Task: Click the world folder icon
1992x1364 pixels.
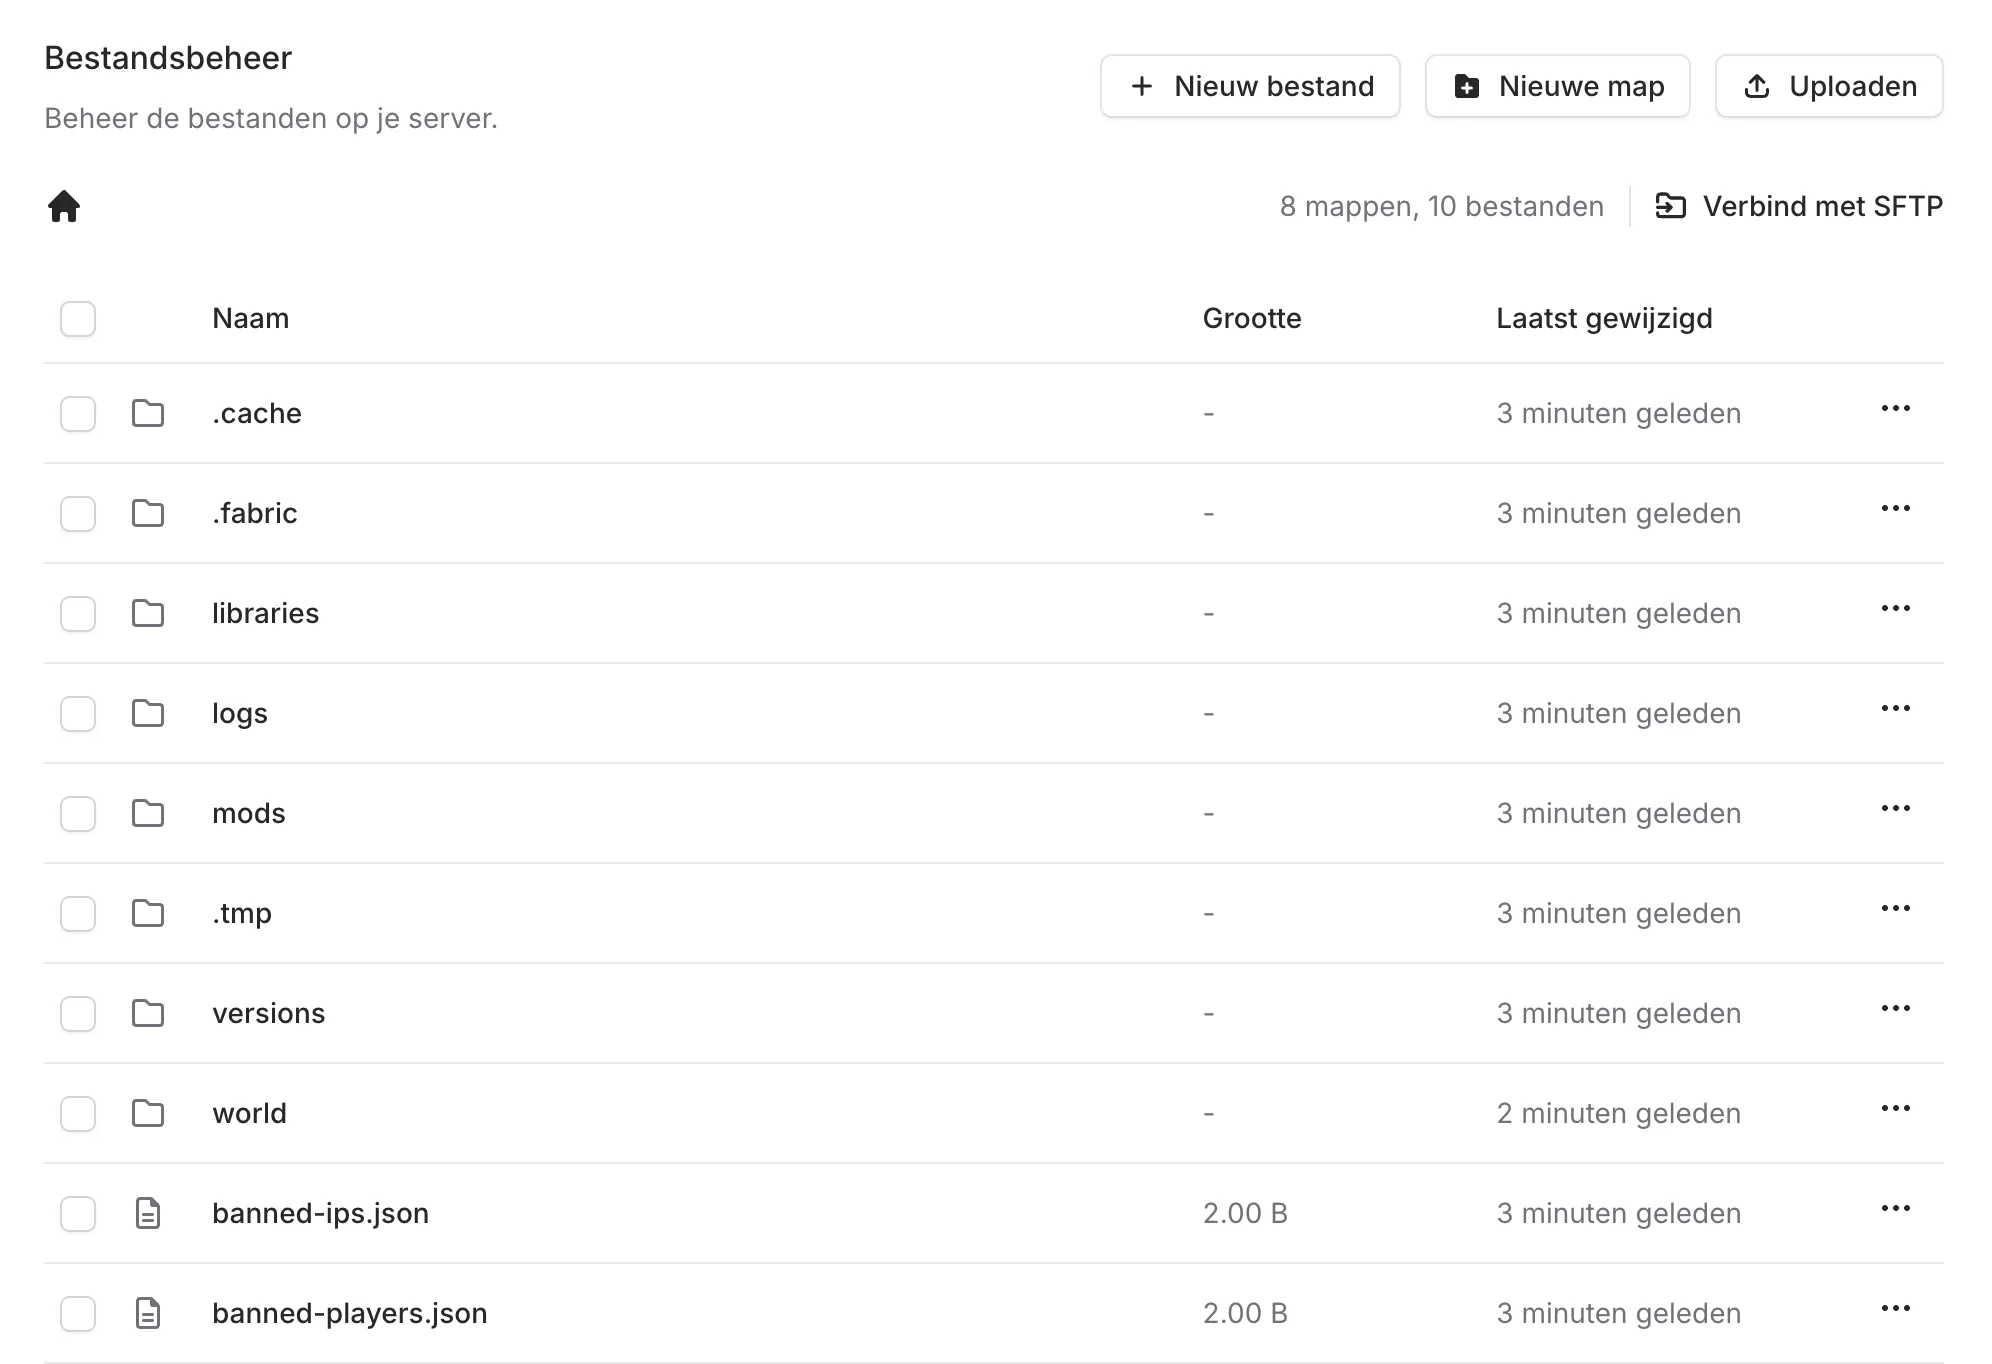Action: [148, 1113]
